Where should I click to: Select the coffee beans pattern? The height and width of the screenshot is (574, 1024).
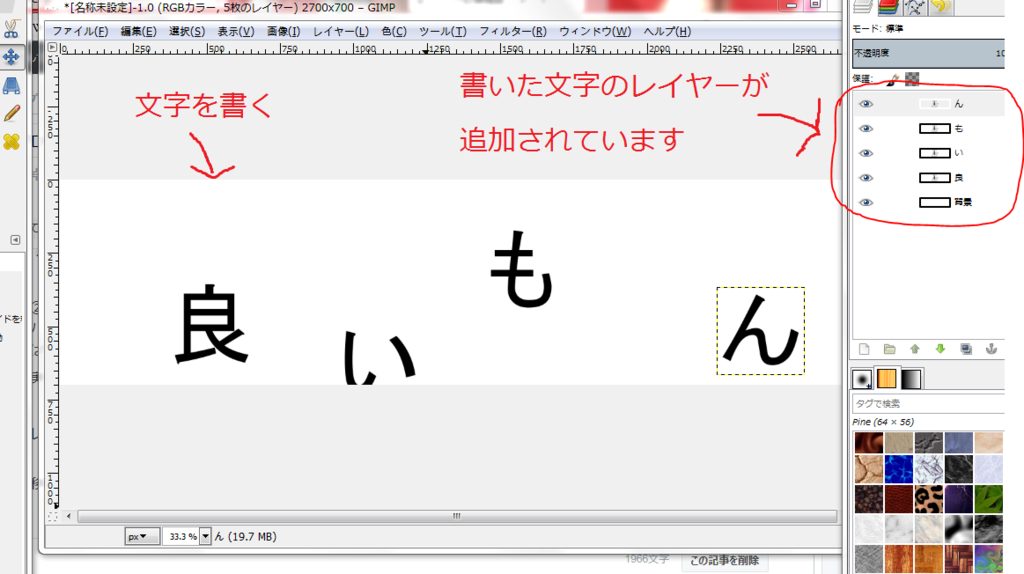[869, 500]
